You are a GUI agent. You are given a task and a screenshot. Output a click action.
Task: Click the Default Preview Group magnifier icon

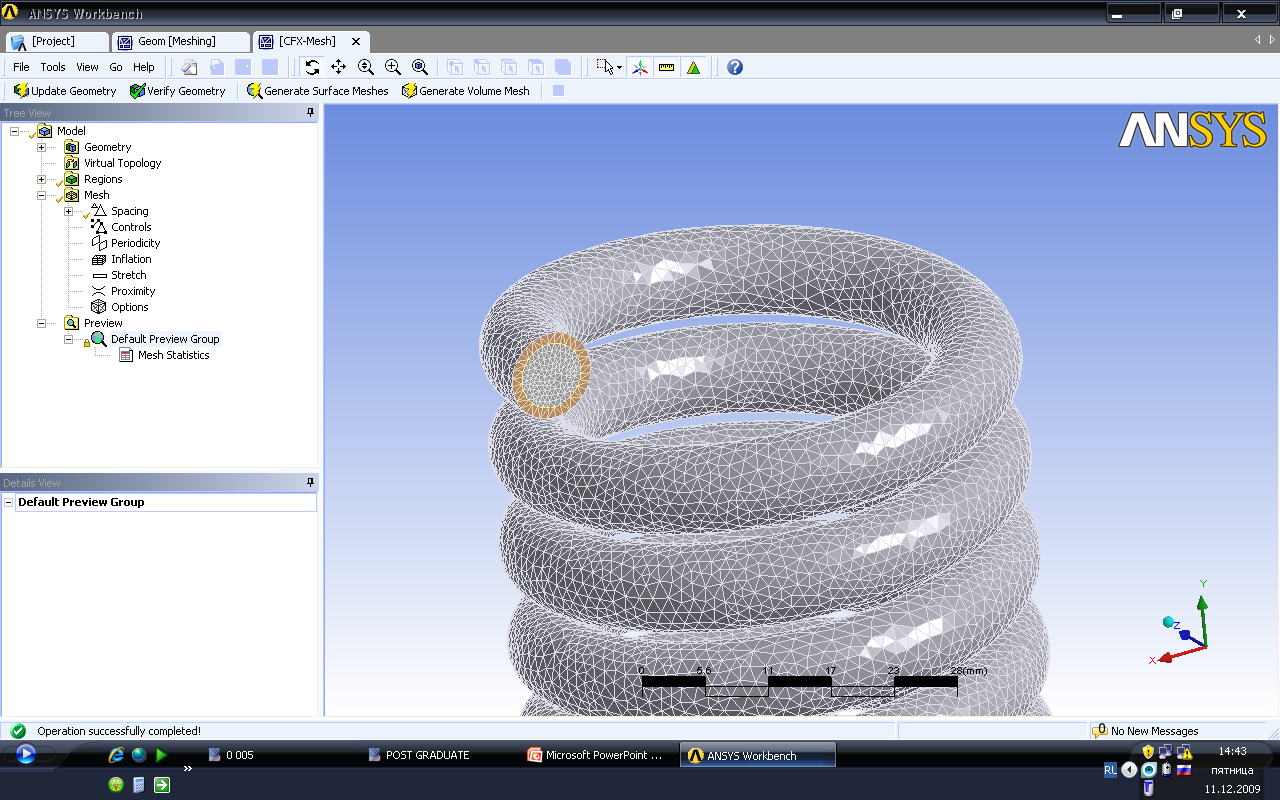click(x=98, y=339)
